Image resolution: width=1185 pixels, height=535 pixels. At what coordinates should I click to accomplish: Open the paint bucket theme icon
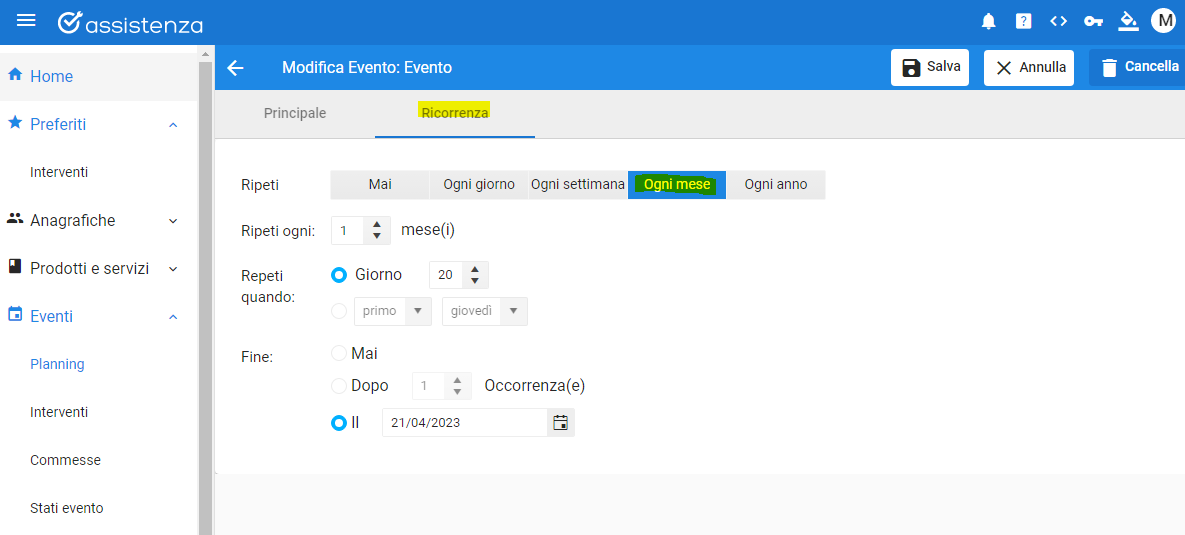pos(1128,21)
